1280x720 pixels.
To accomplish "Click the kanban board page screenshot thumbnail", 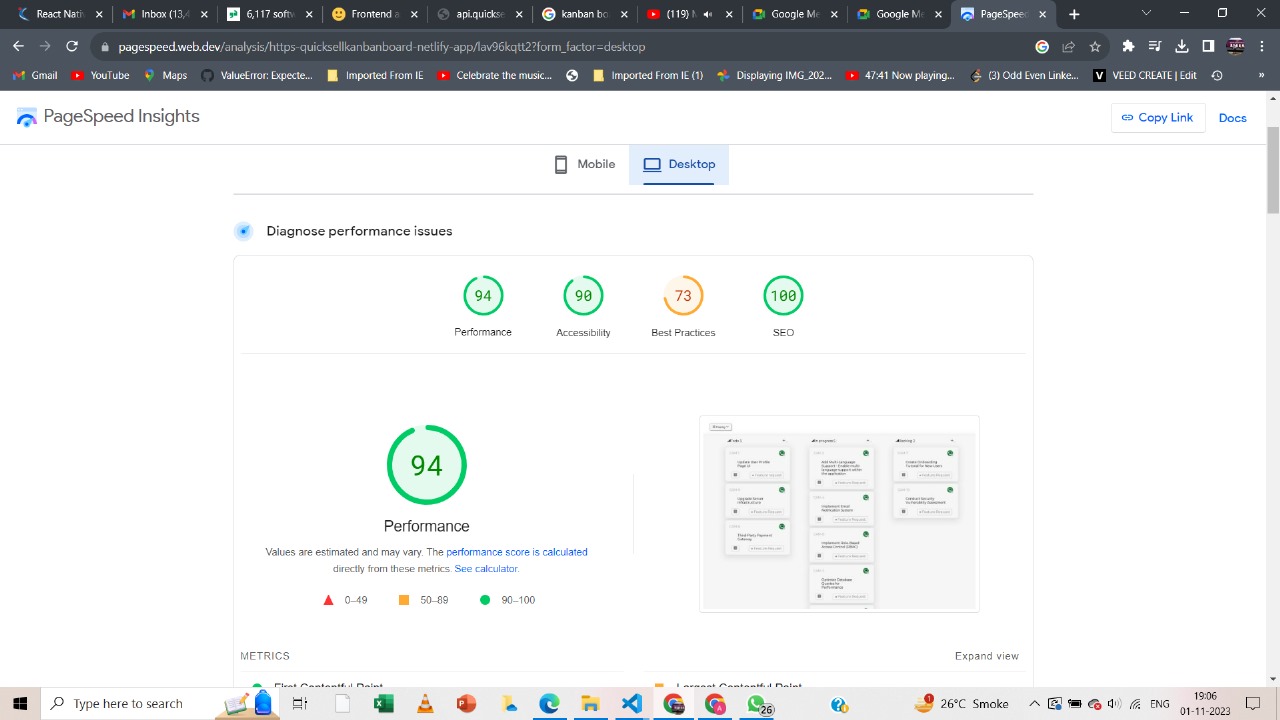I will coord(839,513).
